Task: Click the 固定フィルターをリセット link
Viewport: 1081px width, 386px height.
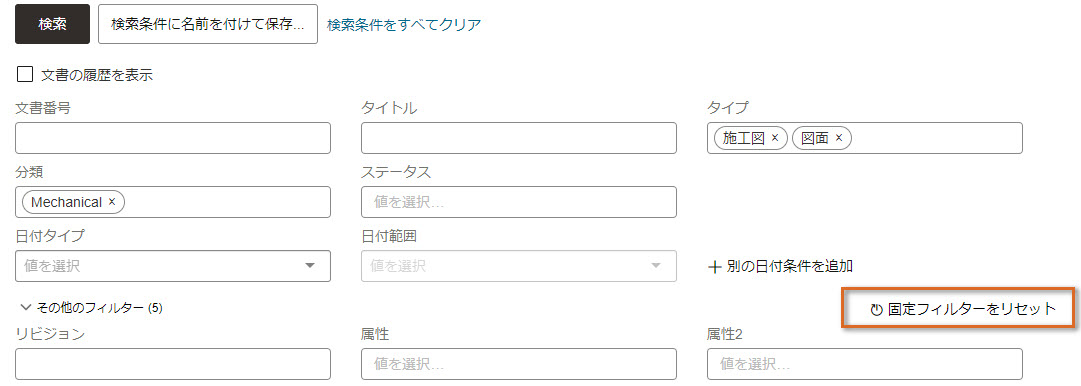Action: [x=972, y=309]
